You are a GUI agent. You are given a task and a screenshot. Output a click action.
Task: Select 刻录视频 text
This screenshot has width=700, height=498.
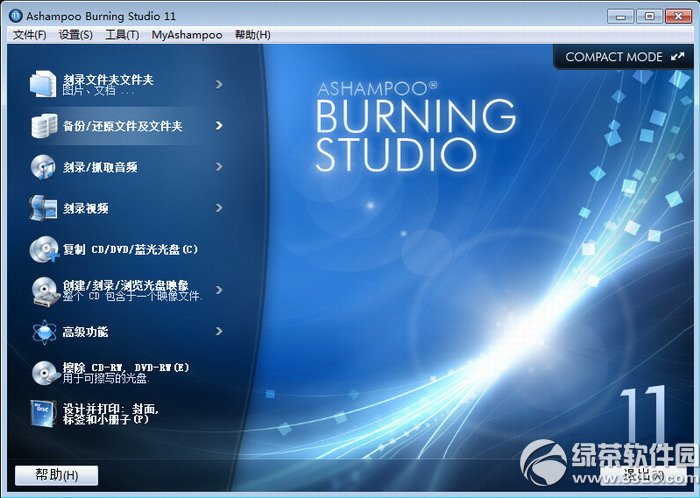[x=85, y=208]
